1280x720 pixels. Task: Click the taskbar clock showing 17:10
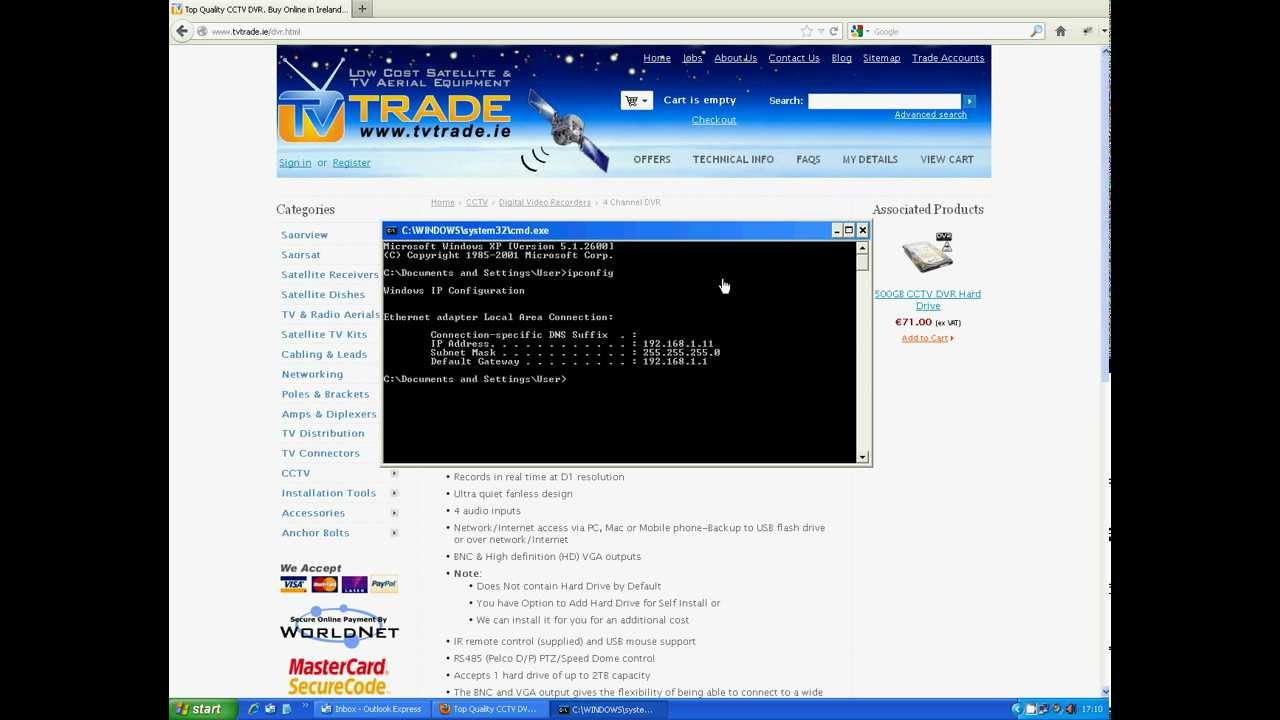point(1092,709)
